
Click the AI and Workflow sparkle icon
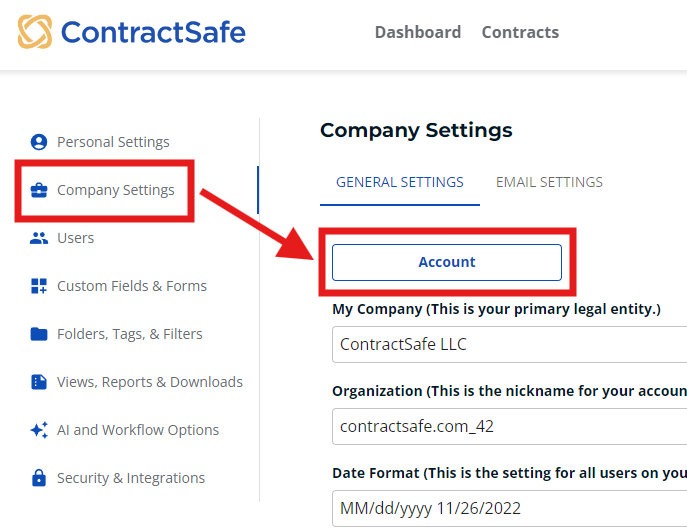pyautogui.click(x=39, y=430)
